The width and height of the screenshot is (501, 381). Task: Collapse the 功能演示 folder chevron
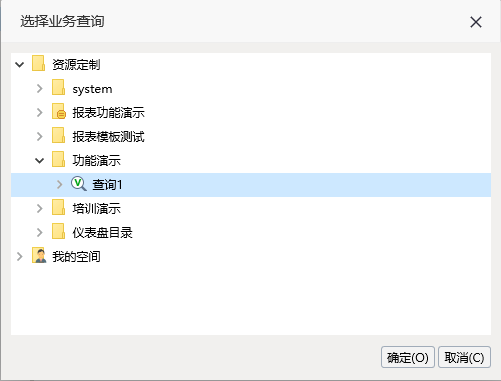[40, 161]
